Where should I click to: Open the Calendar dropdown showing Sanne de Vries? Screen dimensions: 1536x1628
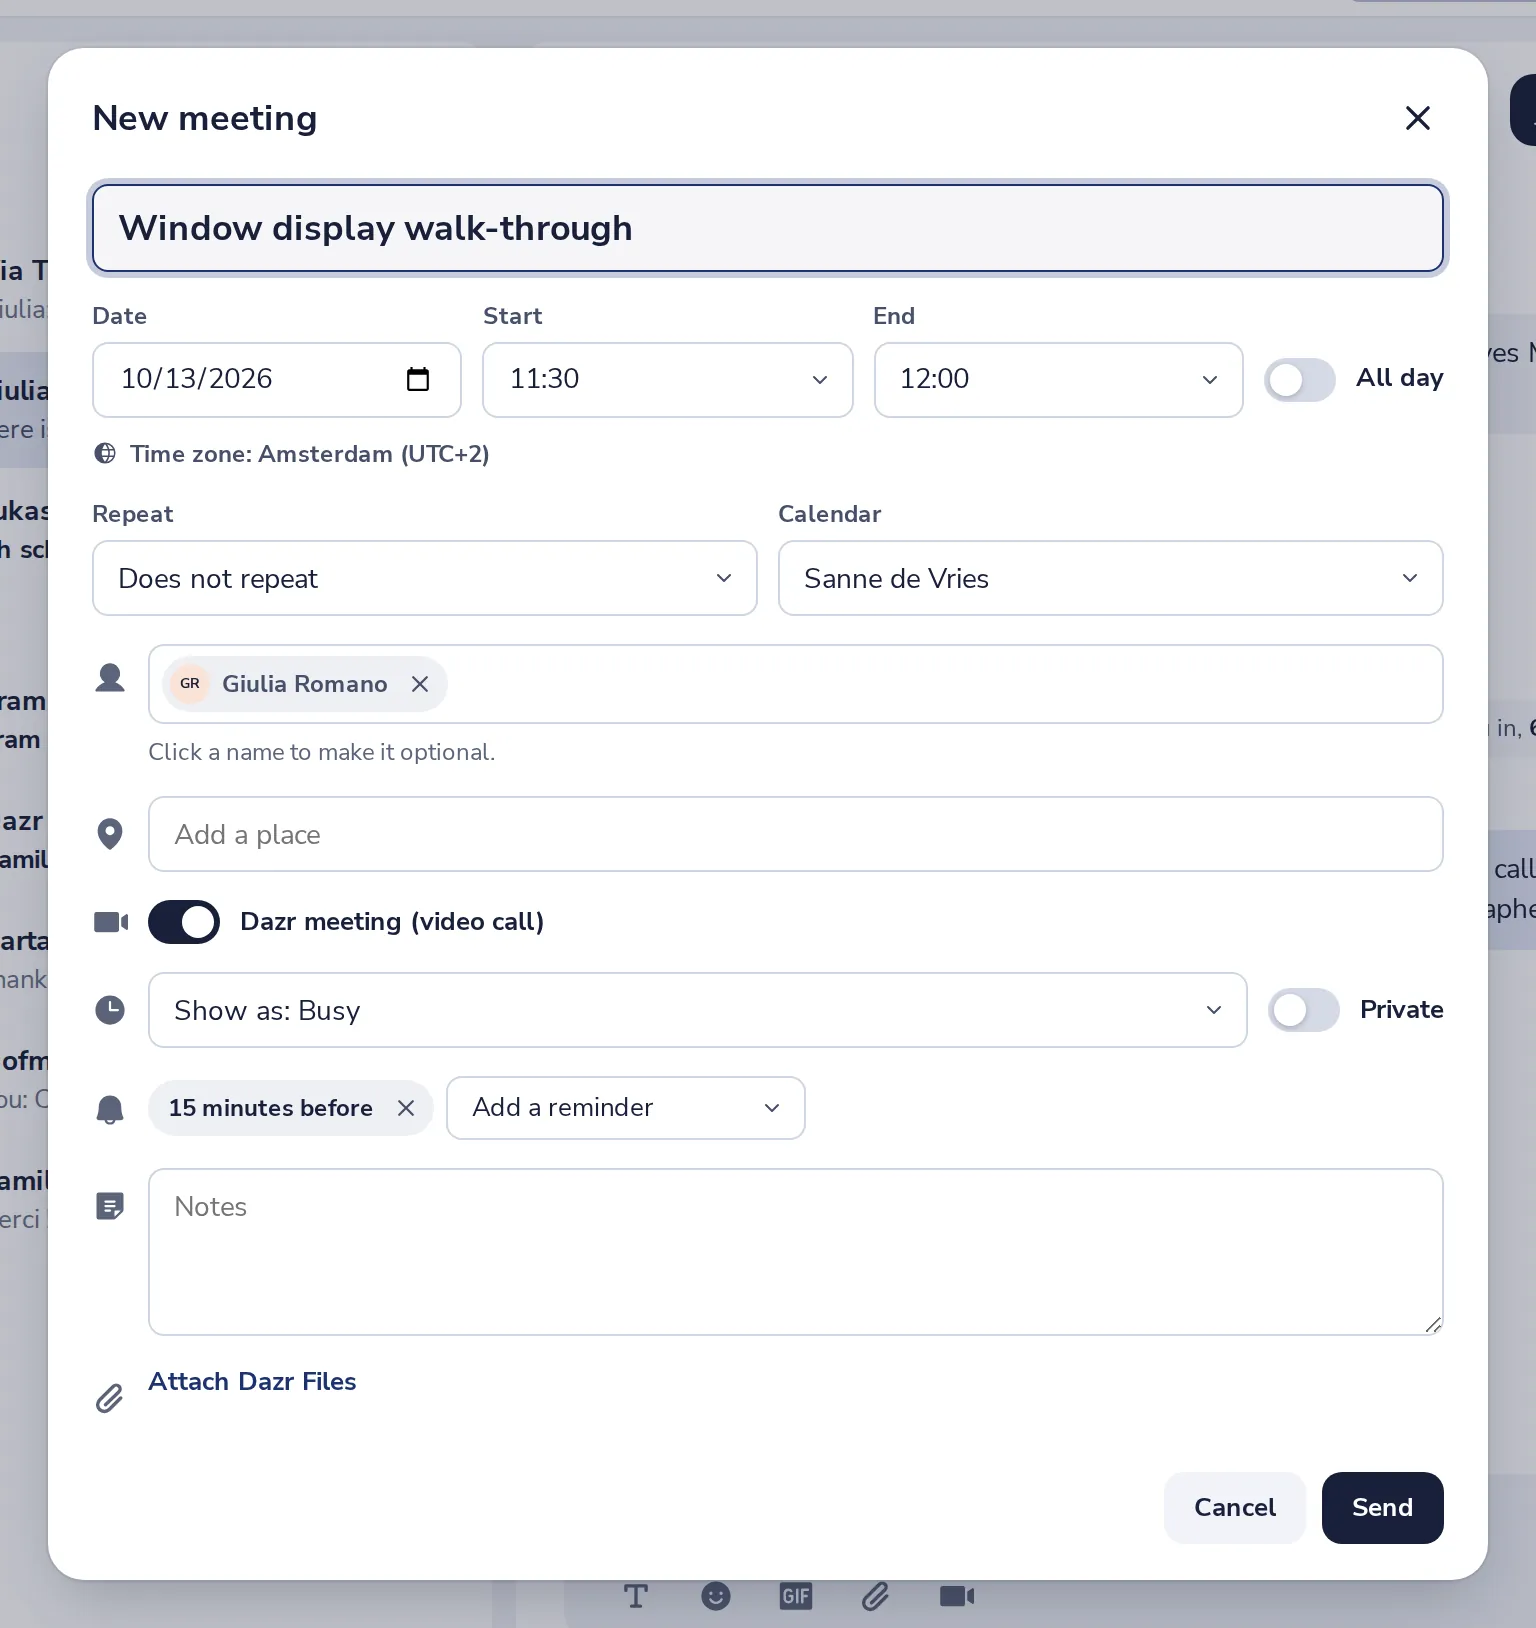tap(1110, 578)
